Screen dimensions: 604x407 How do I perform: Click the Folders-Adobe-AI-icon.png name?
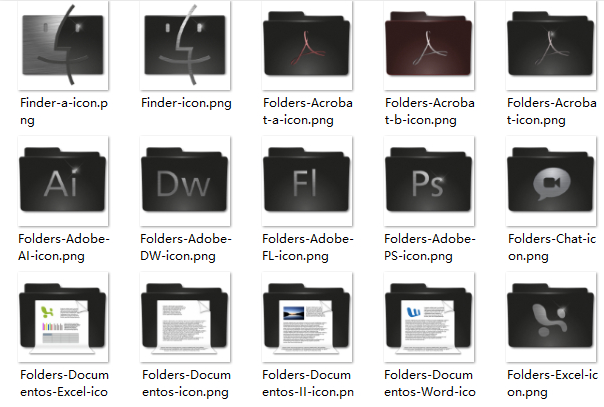tap(64, 247)
